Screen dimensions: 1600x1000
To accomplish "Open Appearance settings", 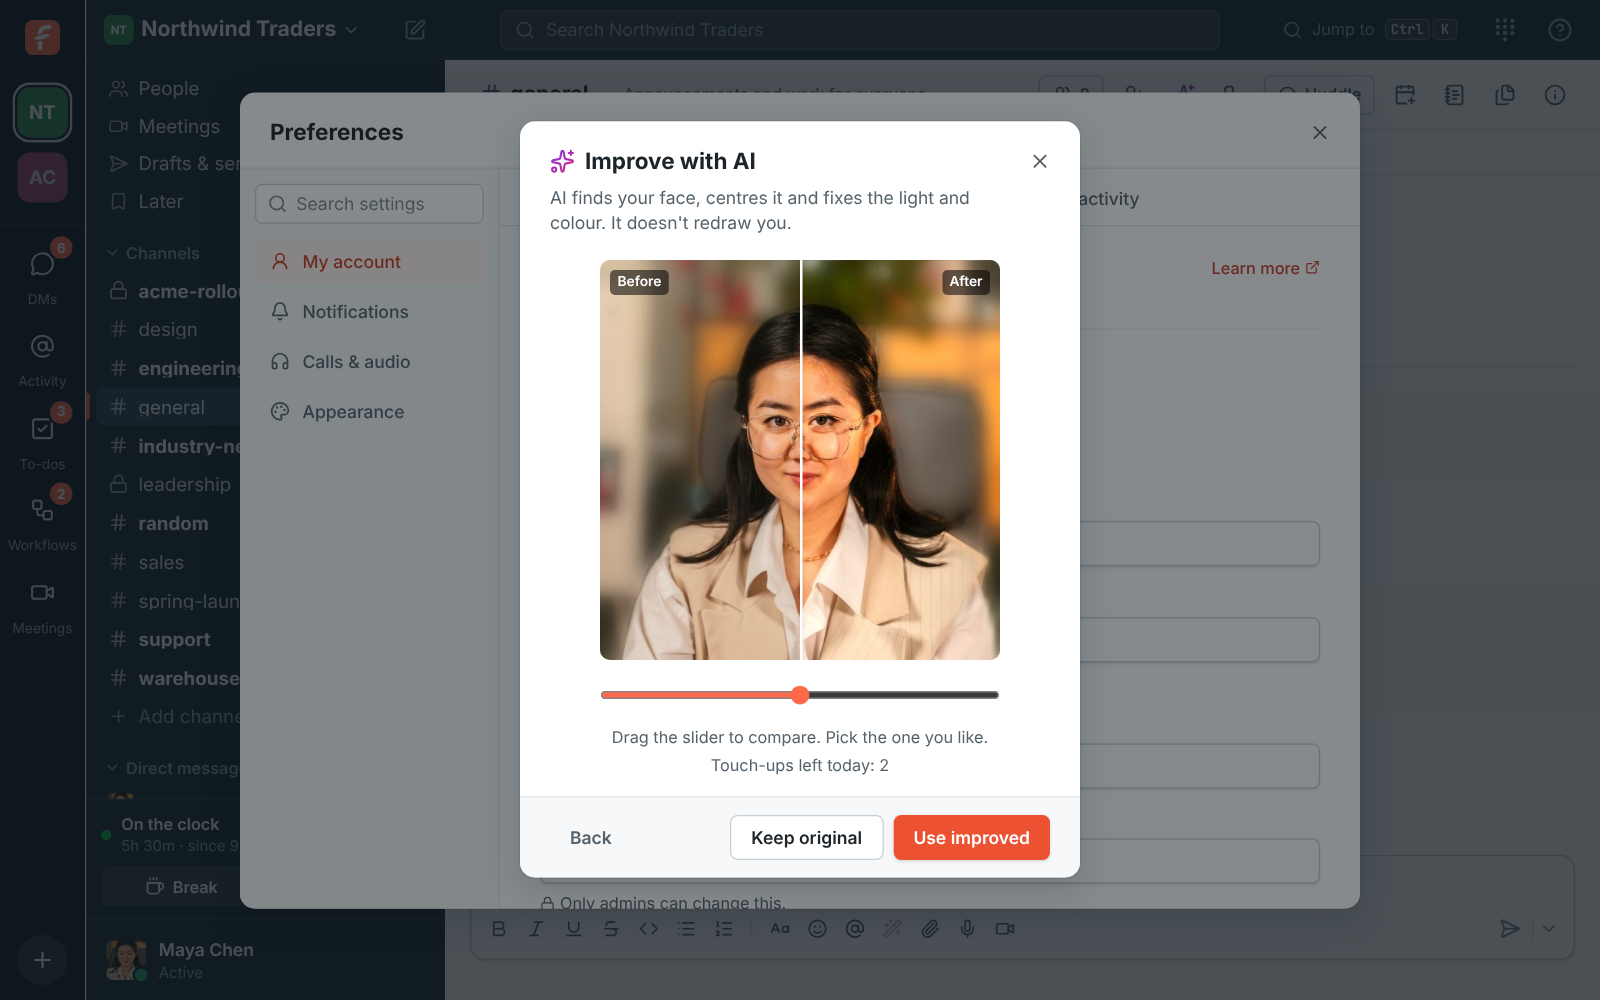I will 370,412.
